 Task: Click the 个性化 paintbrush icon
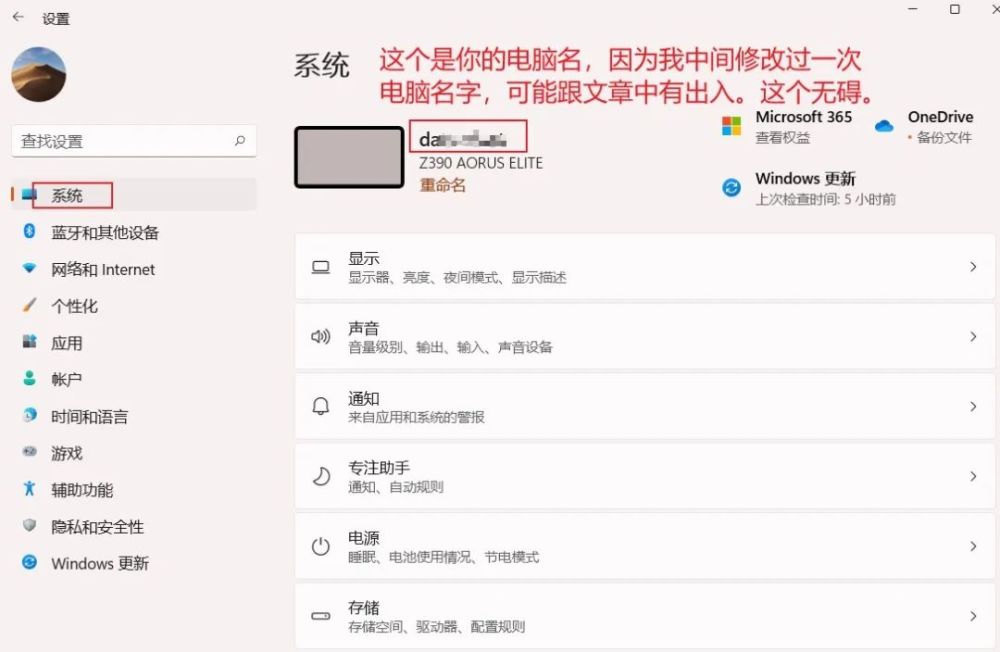[x=29, y=305]
